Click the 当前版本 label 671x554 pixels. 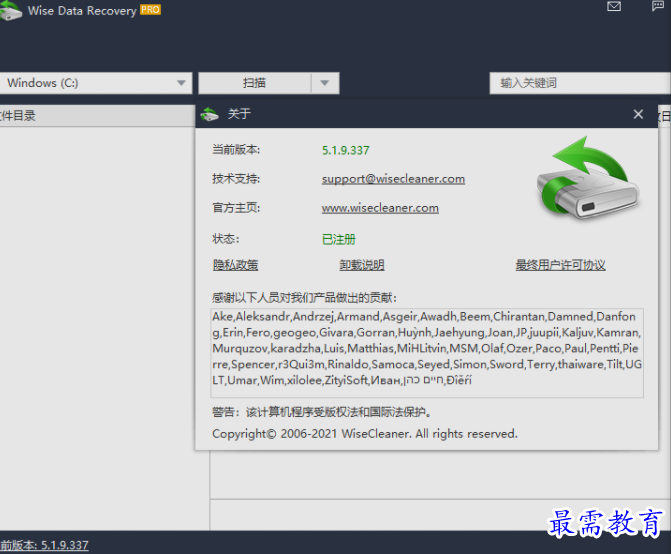coord(236,150)
